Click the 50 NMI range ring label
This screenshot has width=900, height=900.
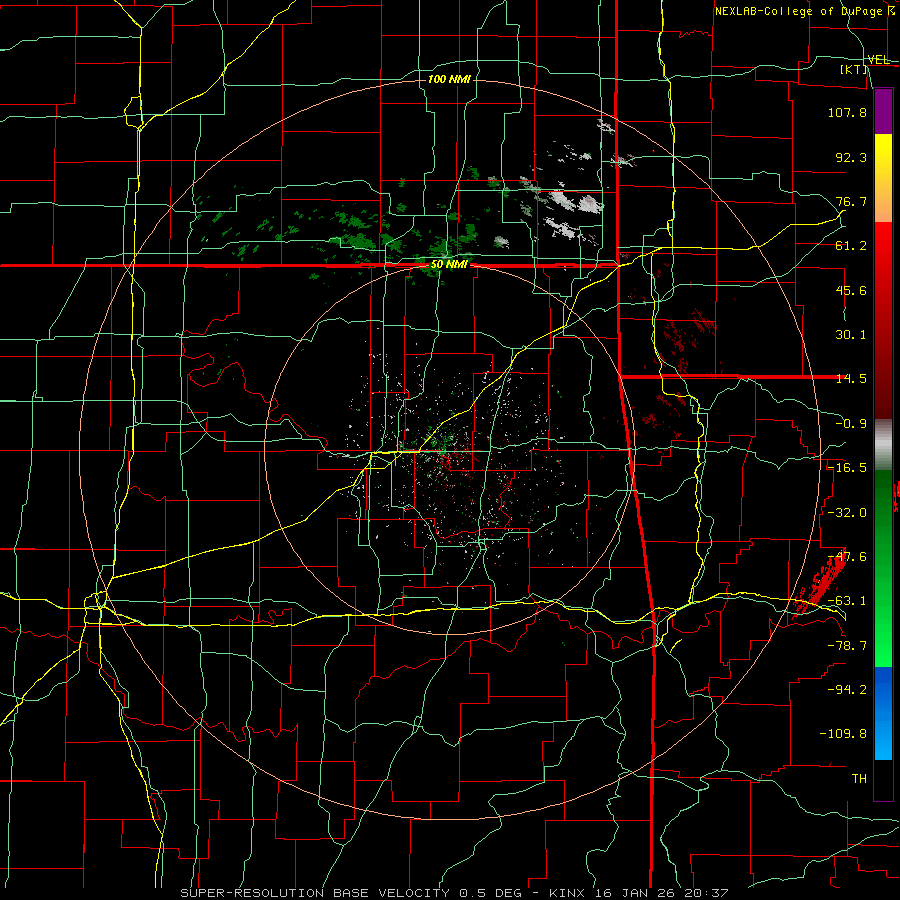[x=449, y=265]
